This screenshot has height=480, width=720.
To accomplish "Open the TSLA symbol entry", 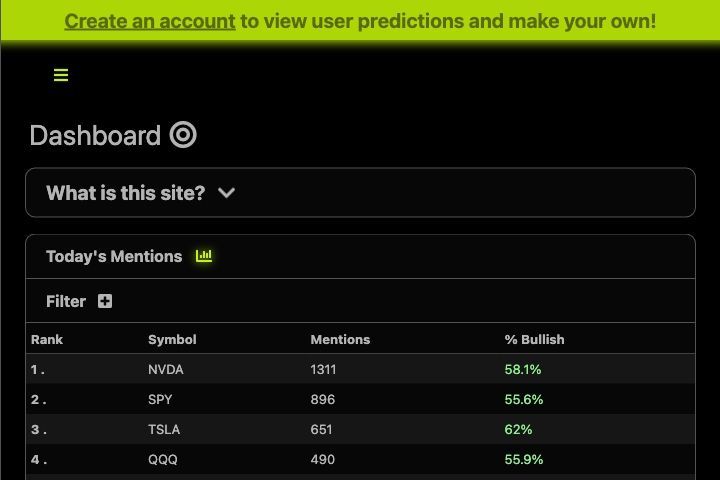I will (x=164, y=429).
